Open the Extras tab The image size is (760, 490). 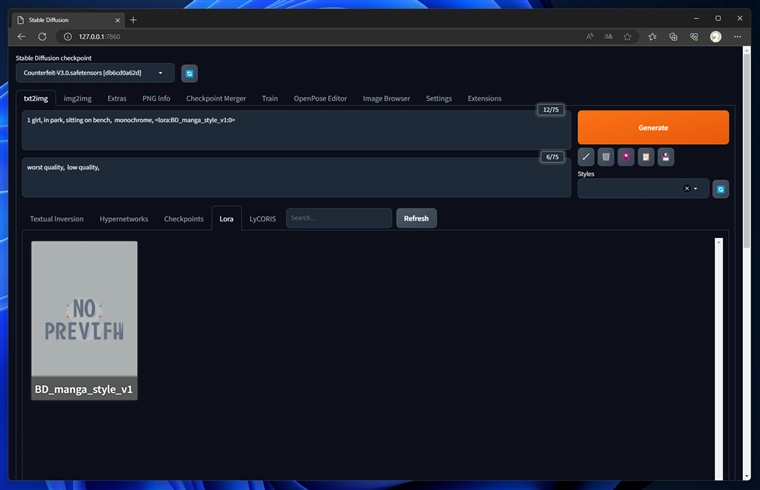(x=117, y=98)
